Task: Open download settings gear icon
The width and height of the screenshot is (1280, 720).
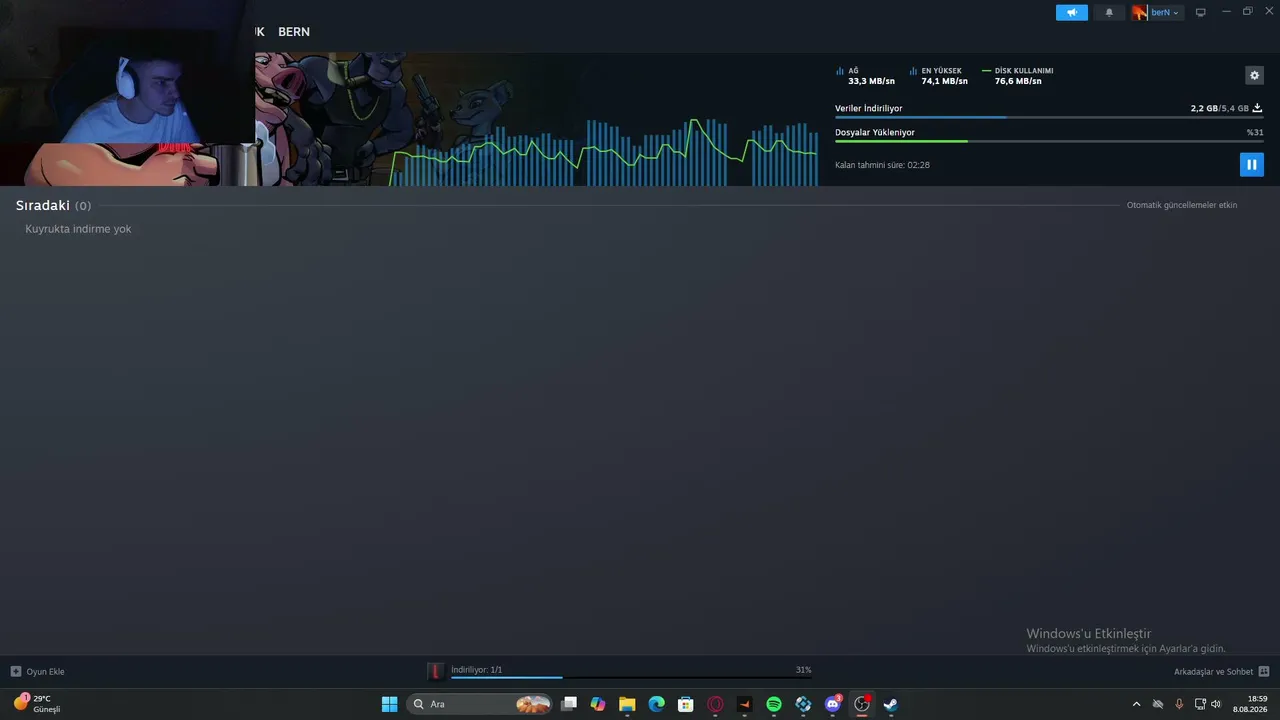Action: [1254, 75]
